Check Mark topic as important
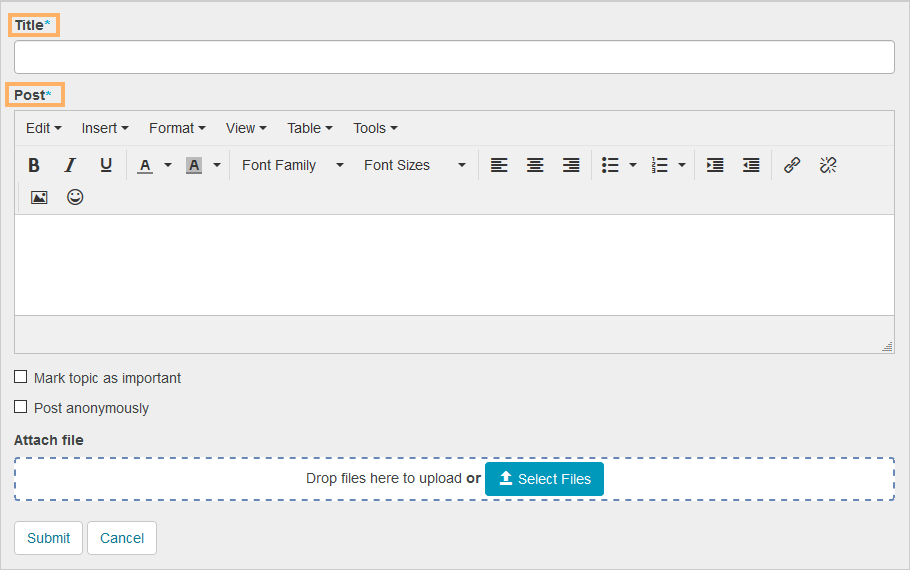Viewport: 910px width, 570px height. [21, 377]
